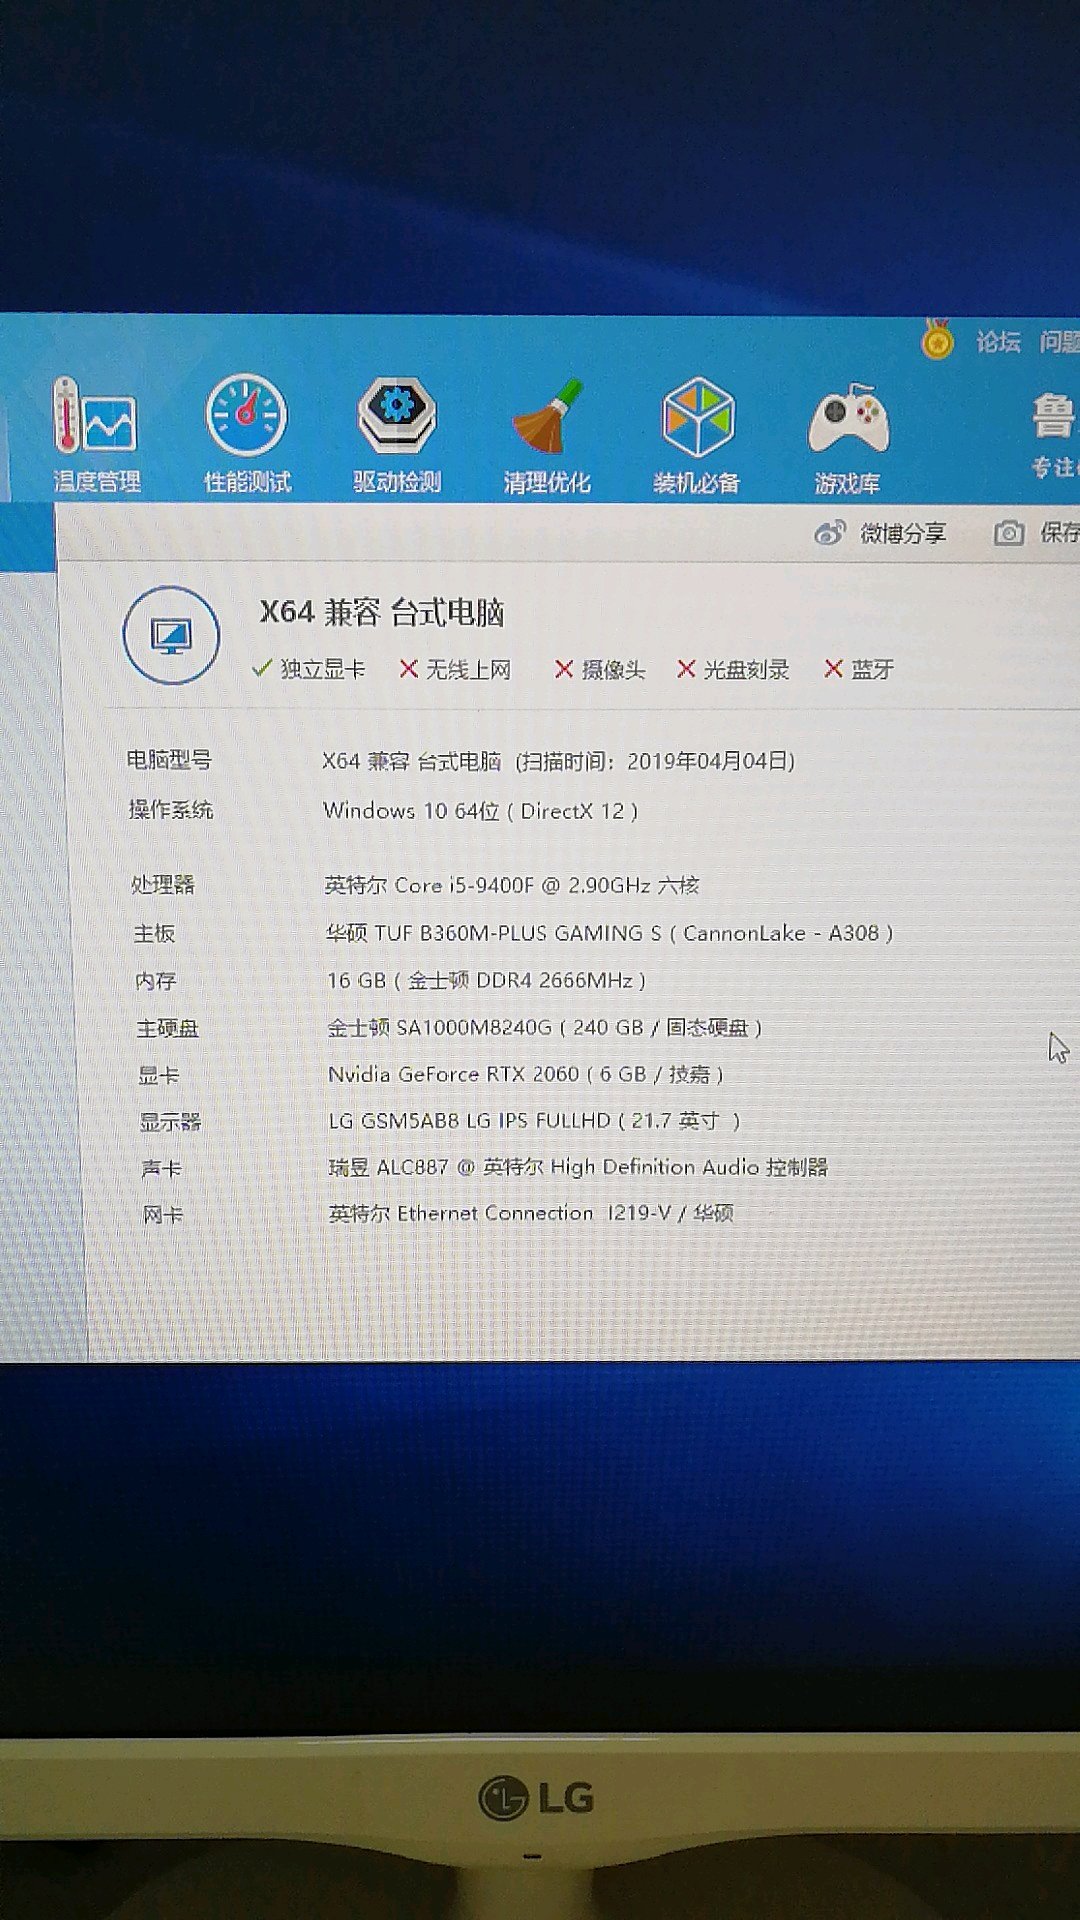Click the 16 GB DDR4 2666MHz value
The width and height of the screenshot is (1080, 1920).
[x=487, y=980]
